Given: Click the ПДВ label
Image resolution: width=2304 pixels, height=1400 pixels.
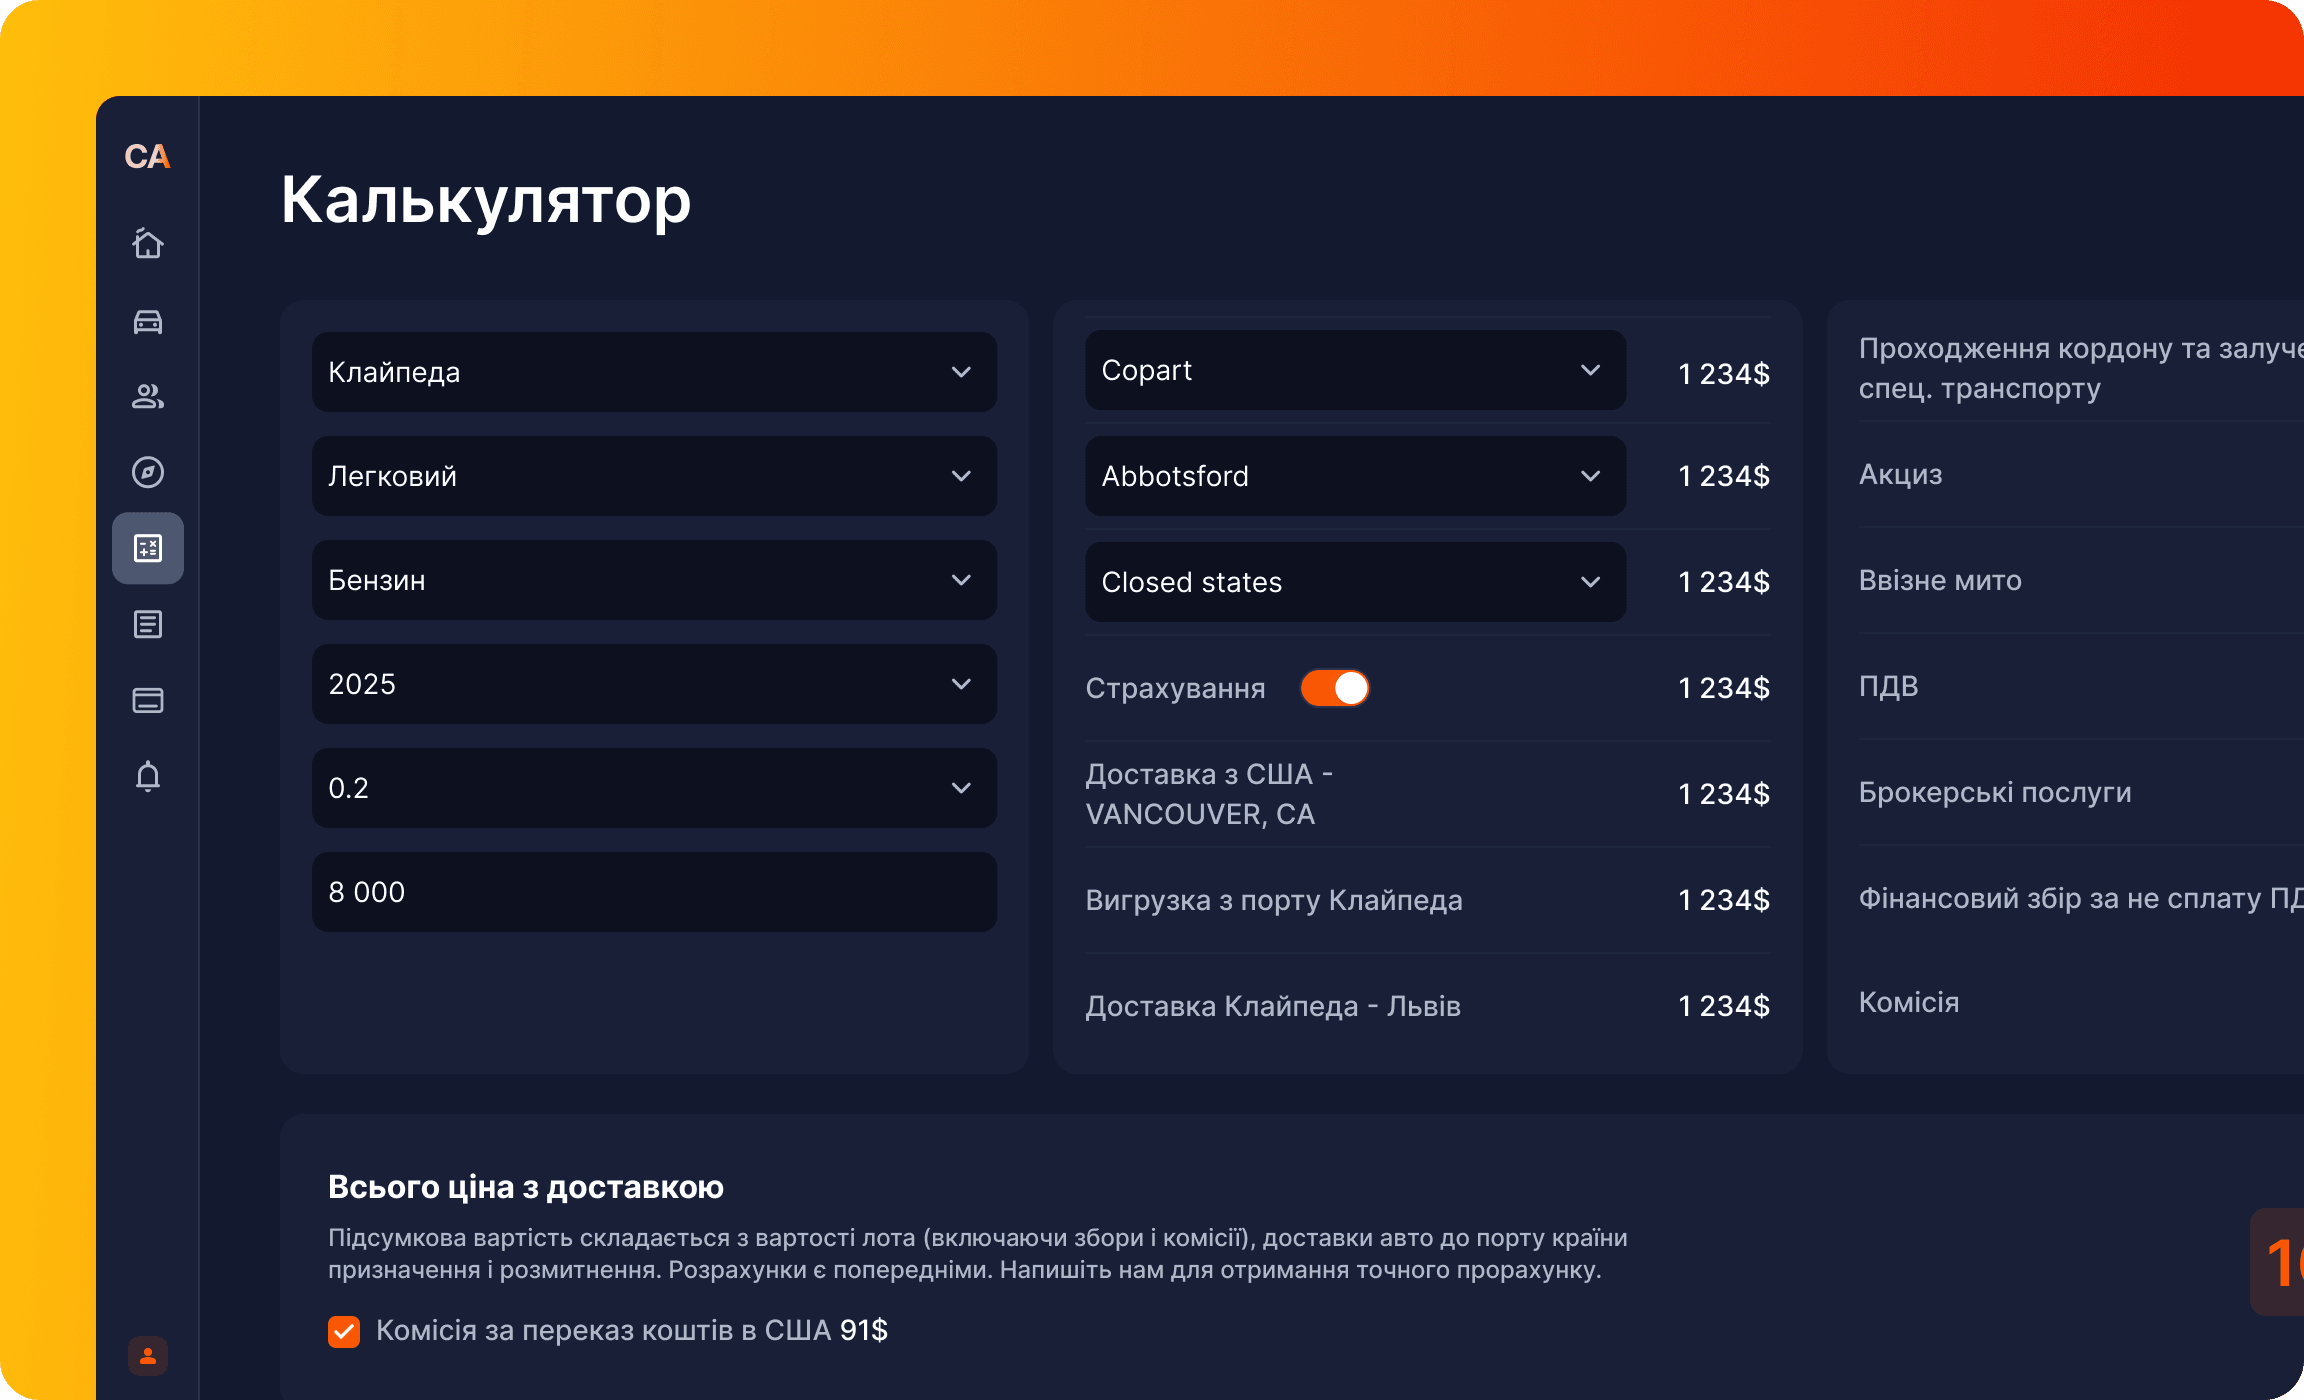Looking at the screenshot, I should point(1888,686).
